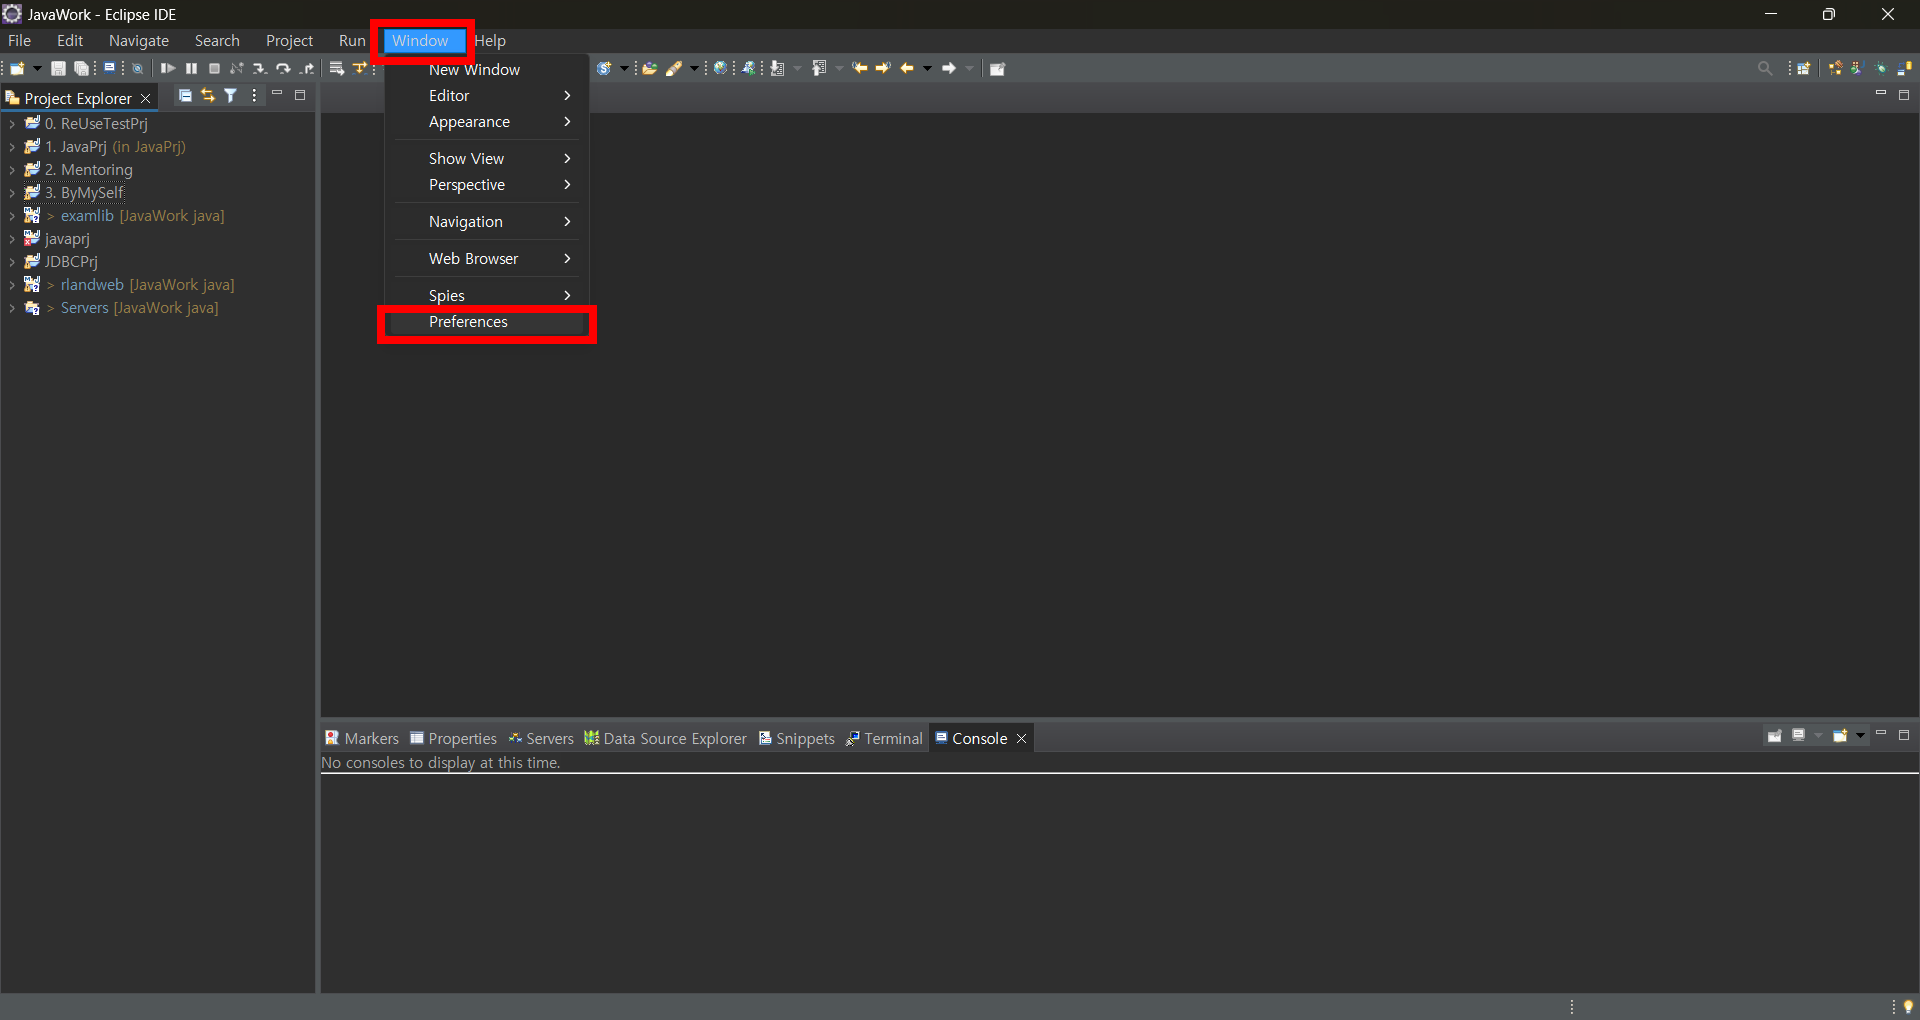Click the New wizard toolbar icon
Screen dimensions: 1920x1020
[17, 68]
